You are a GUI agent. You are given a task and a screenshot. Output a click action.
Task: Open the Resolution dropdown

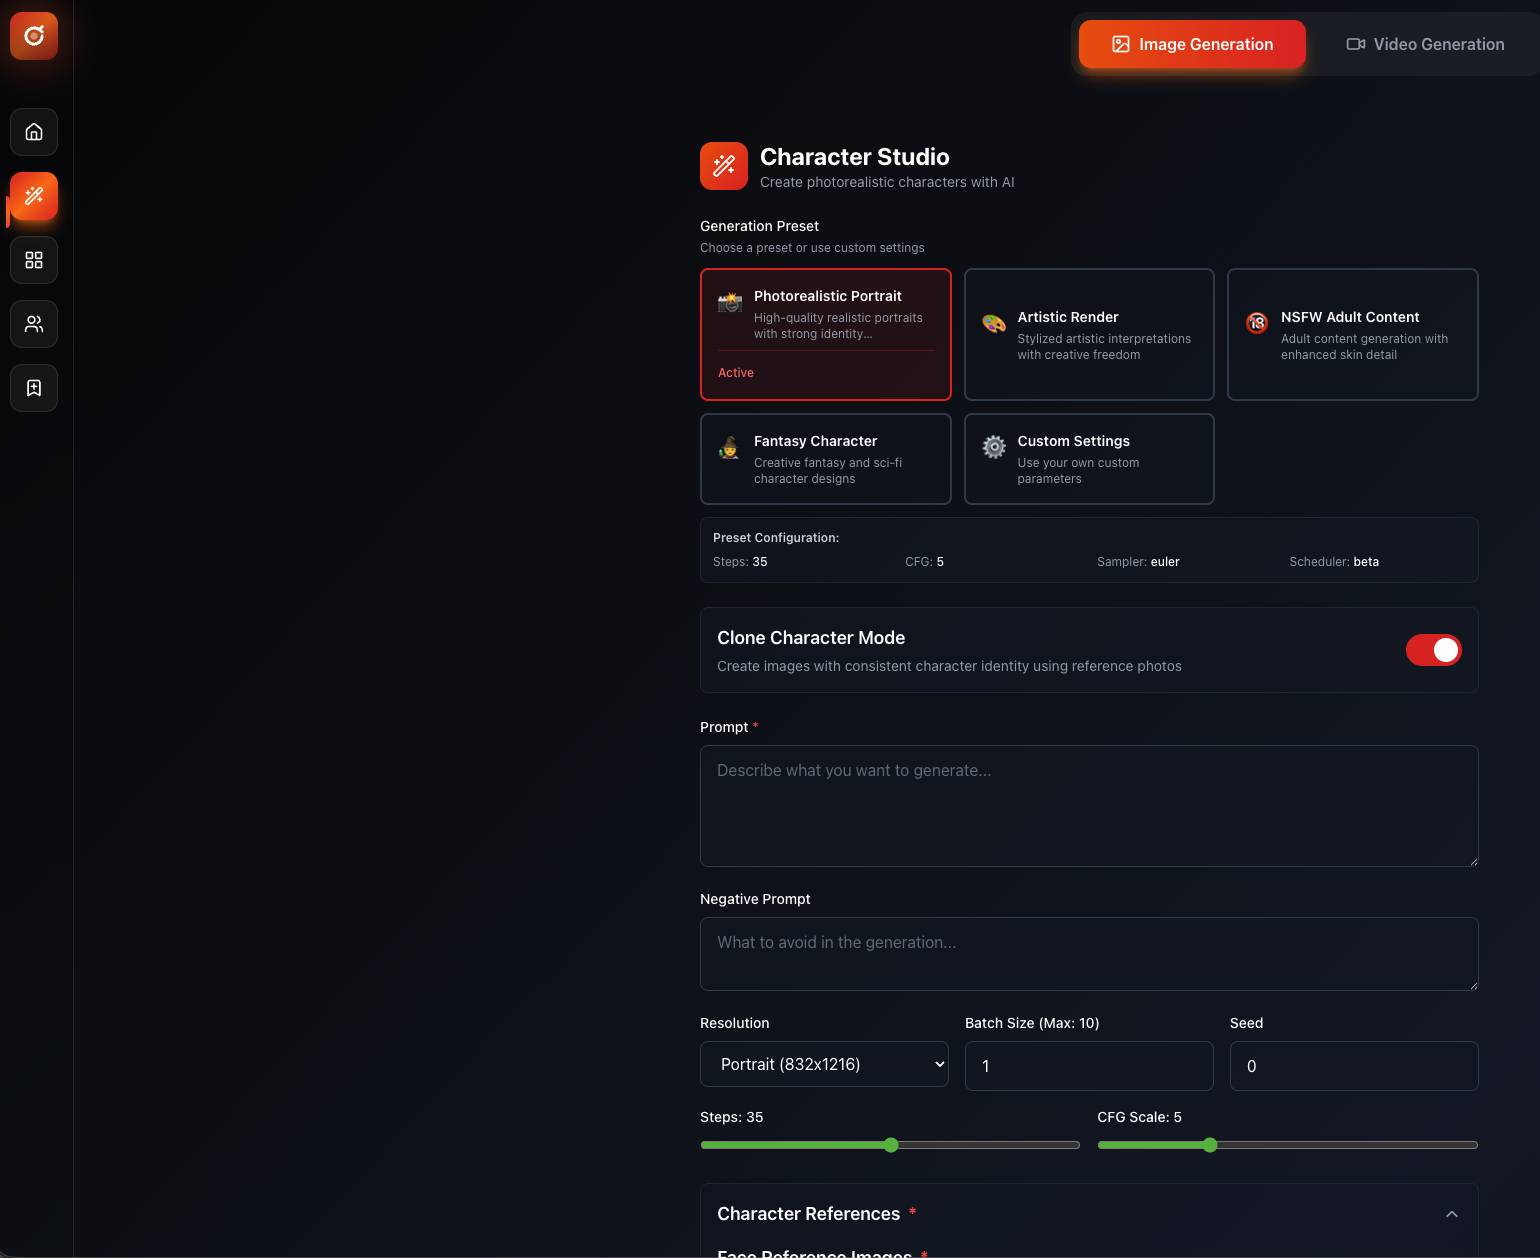pyautogui.click(x=824, y=1064)
